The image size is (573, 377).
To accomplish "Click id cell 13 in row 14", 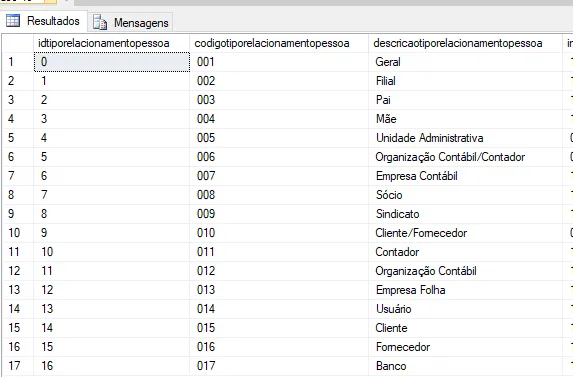I will click(x=111, y=309).
